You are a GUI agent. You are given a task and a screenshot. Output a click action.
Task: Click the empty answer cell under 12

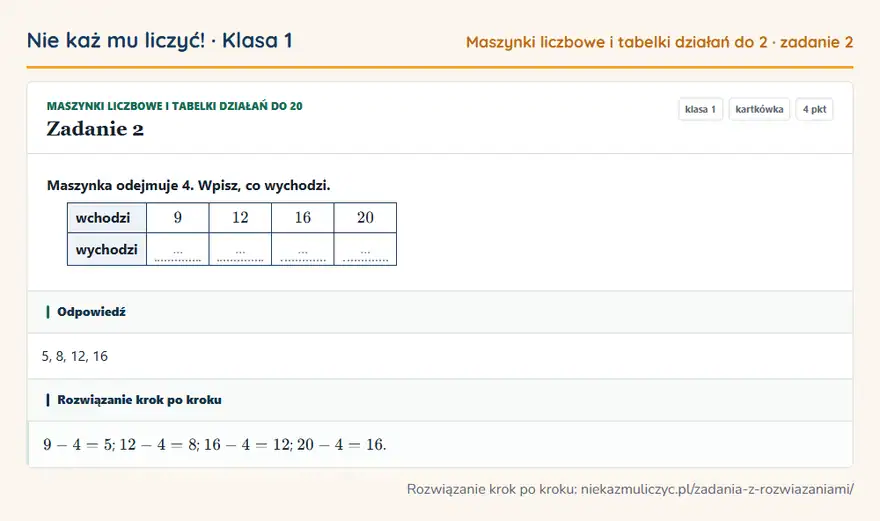[240, 249]
